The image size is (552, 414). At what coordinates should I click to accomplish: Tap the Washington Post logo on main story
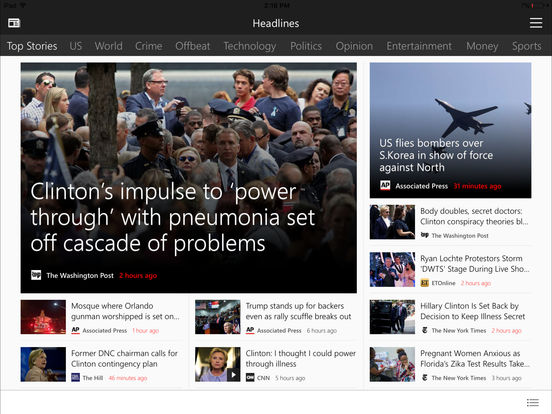coord(36,275)
